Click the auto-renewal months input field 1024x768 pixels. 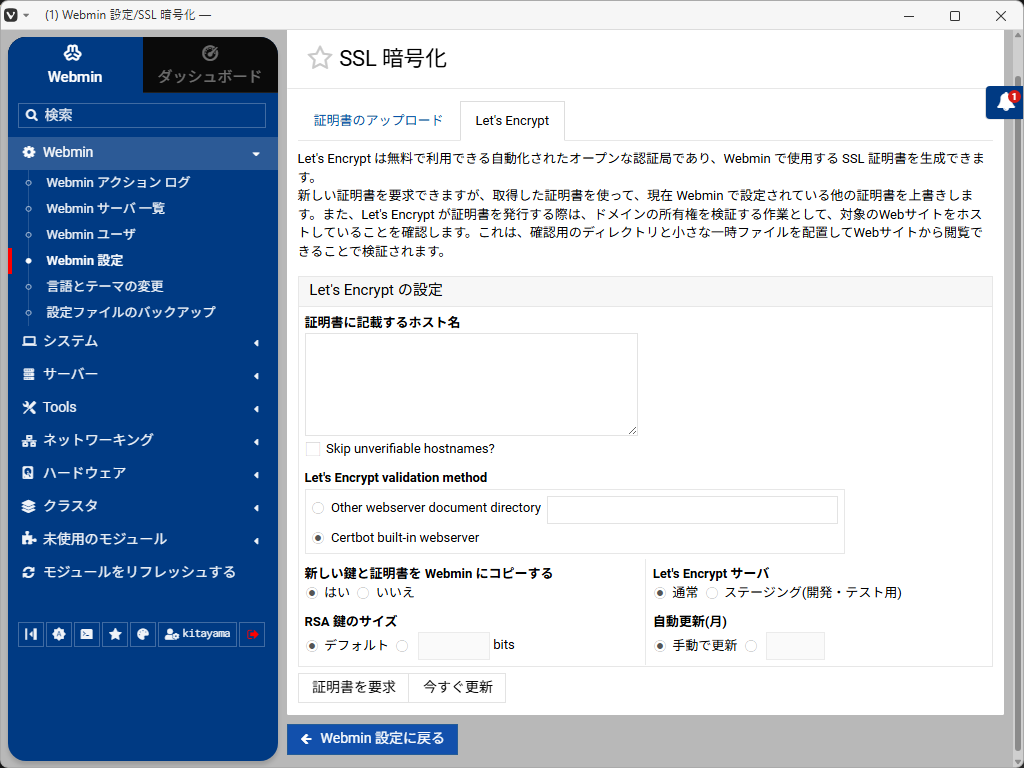click(x=795, y=645)
